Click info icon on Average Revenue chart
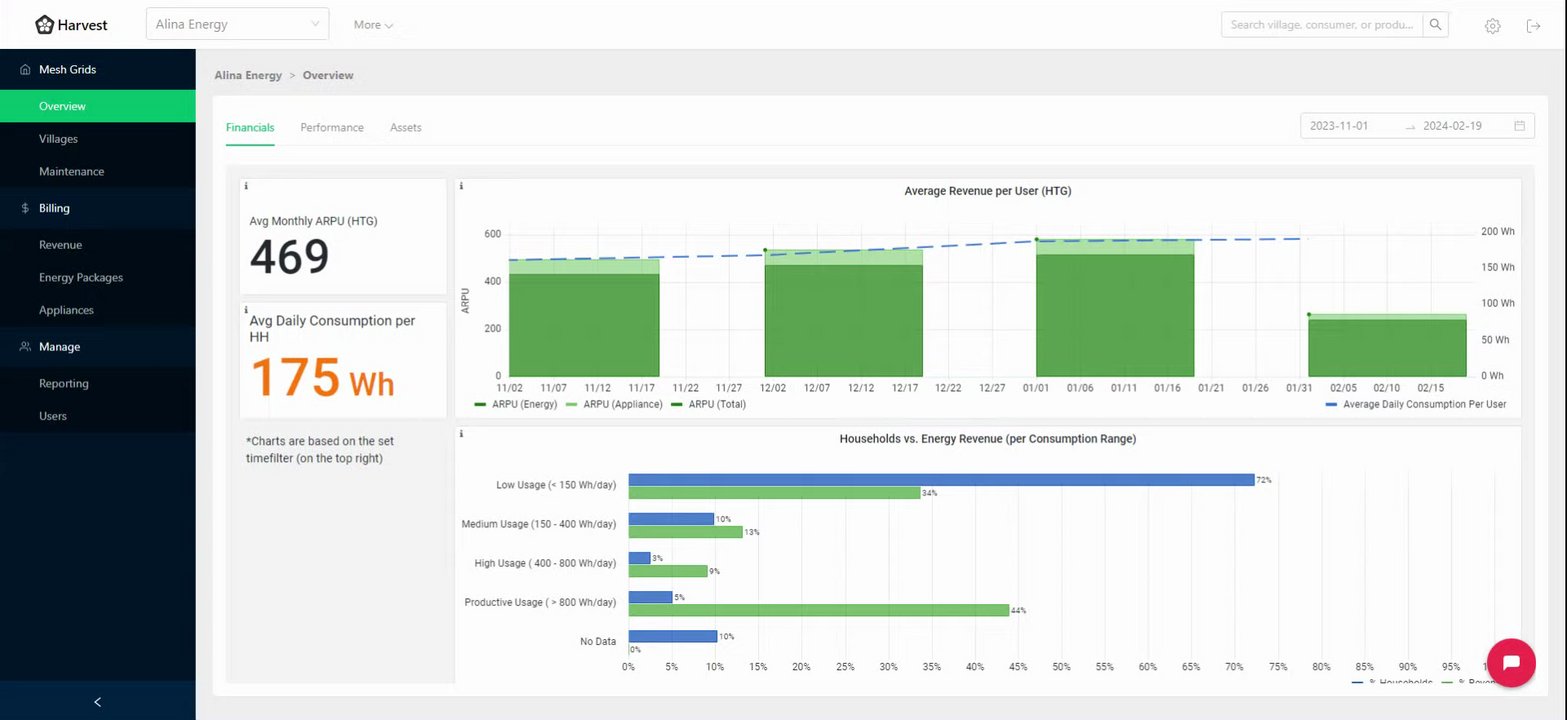1567x720 pixels. (x=461, y=186)
